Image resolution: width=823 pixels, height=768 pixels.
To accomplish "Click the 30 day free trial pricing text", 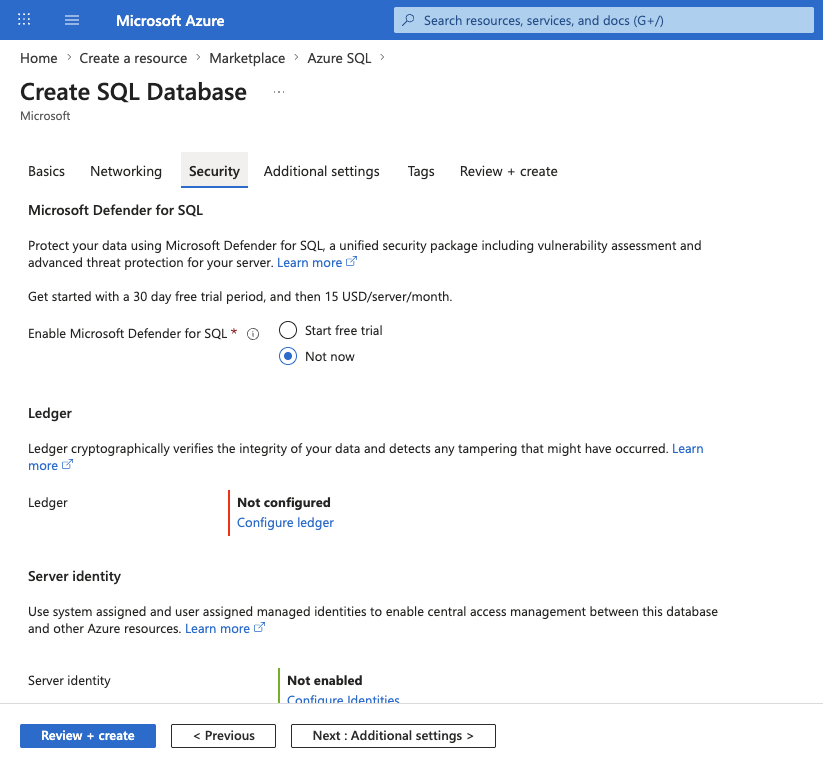I will point(240,296).
